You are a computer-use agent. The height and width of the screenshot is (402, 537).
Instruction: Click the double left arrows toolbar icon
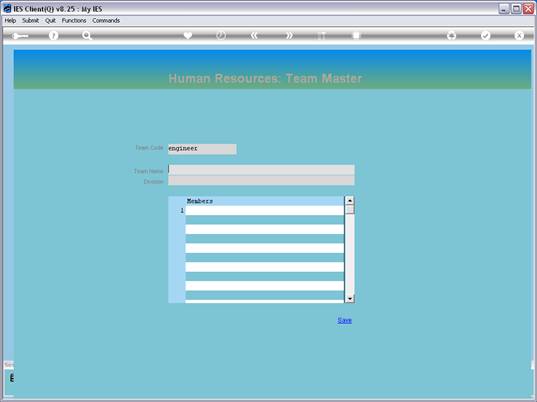click(x=254, y=35)
